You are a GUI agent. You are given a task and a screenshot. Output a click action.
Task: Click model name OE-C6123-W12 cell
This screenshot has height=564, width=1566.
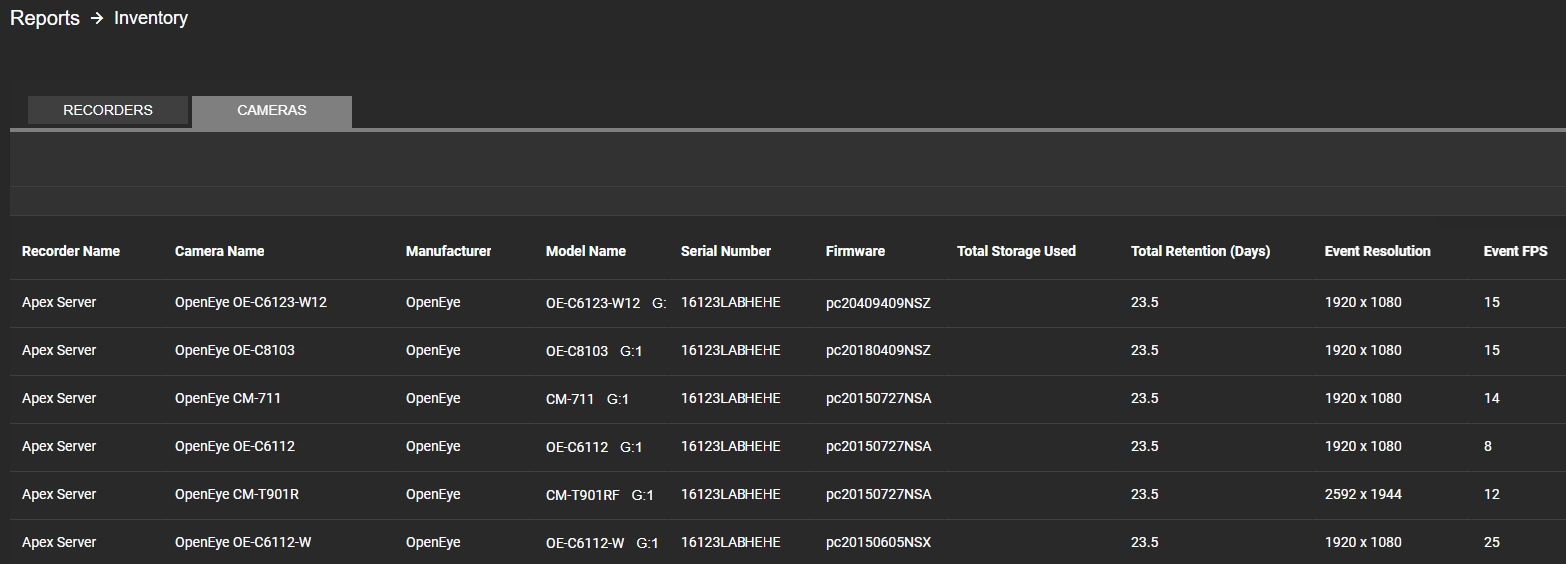pos(593,303)
